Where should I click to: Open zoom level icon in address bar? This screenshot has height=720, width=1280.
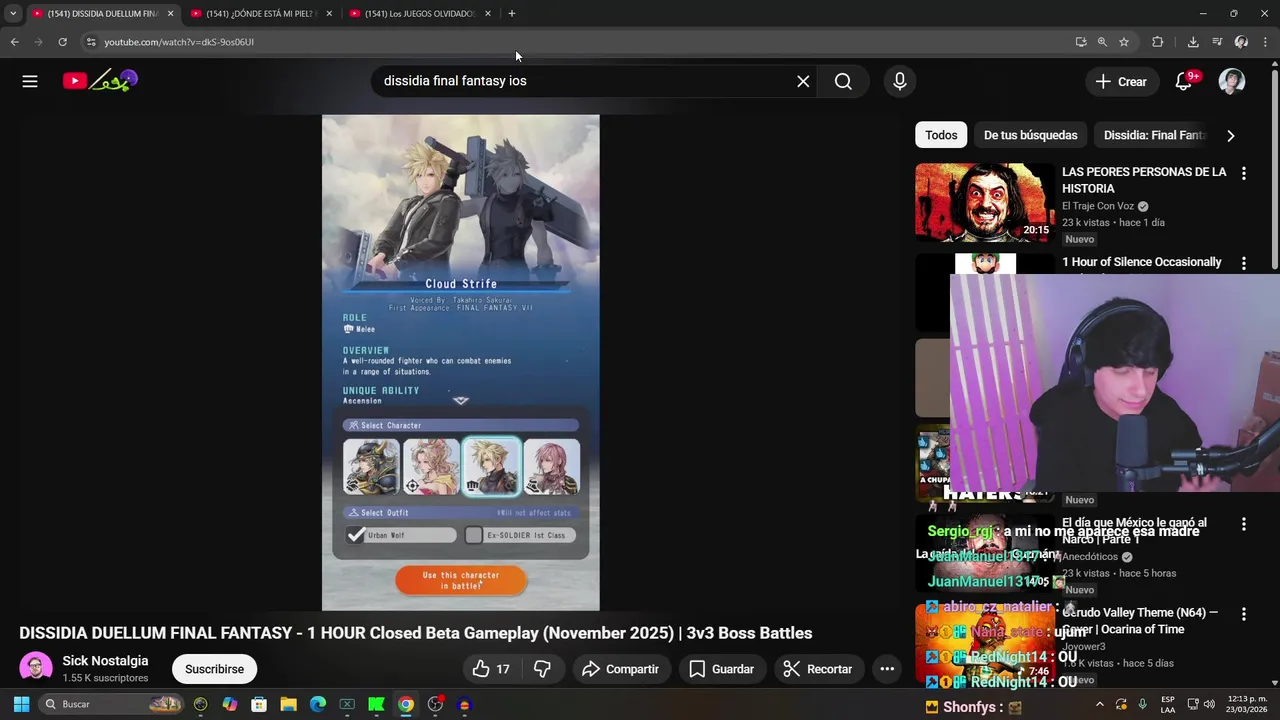1102,42
